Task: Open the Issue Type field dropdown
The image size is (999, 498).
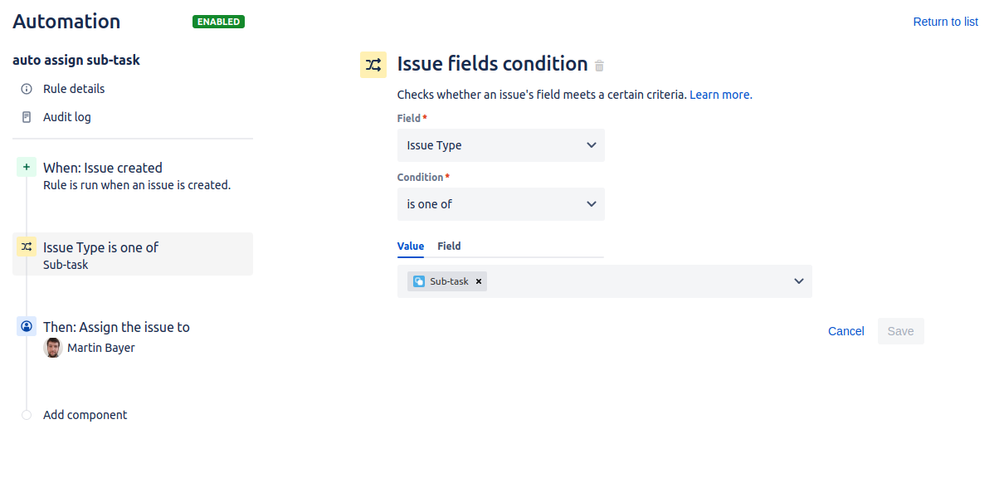Action: 501,145
